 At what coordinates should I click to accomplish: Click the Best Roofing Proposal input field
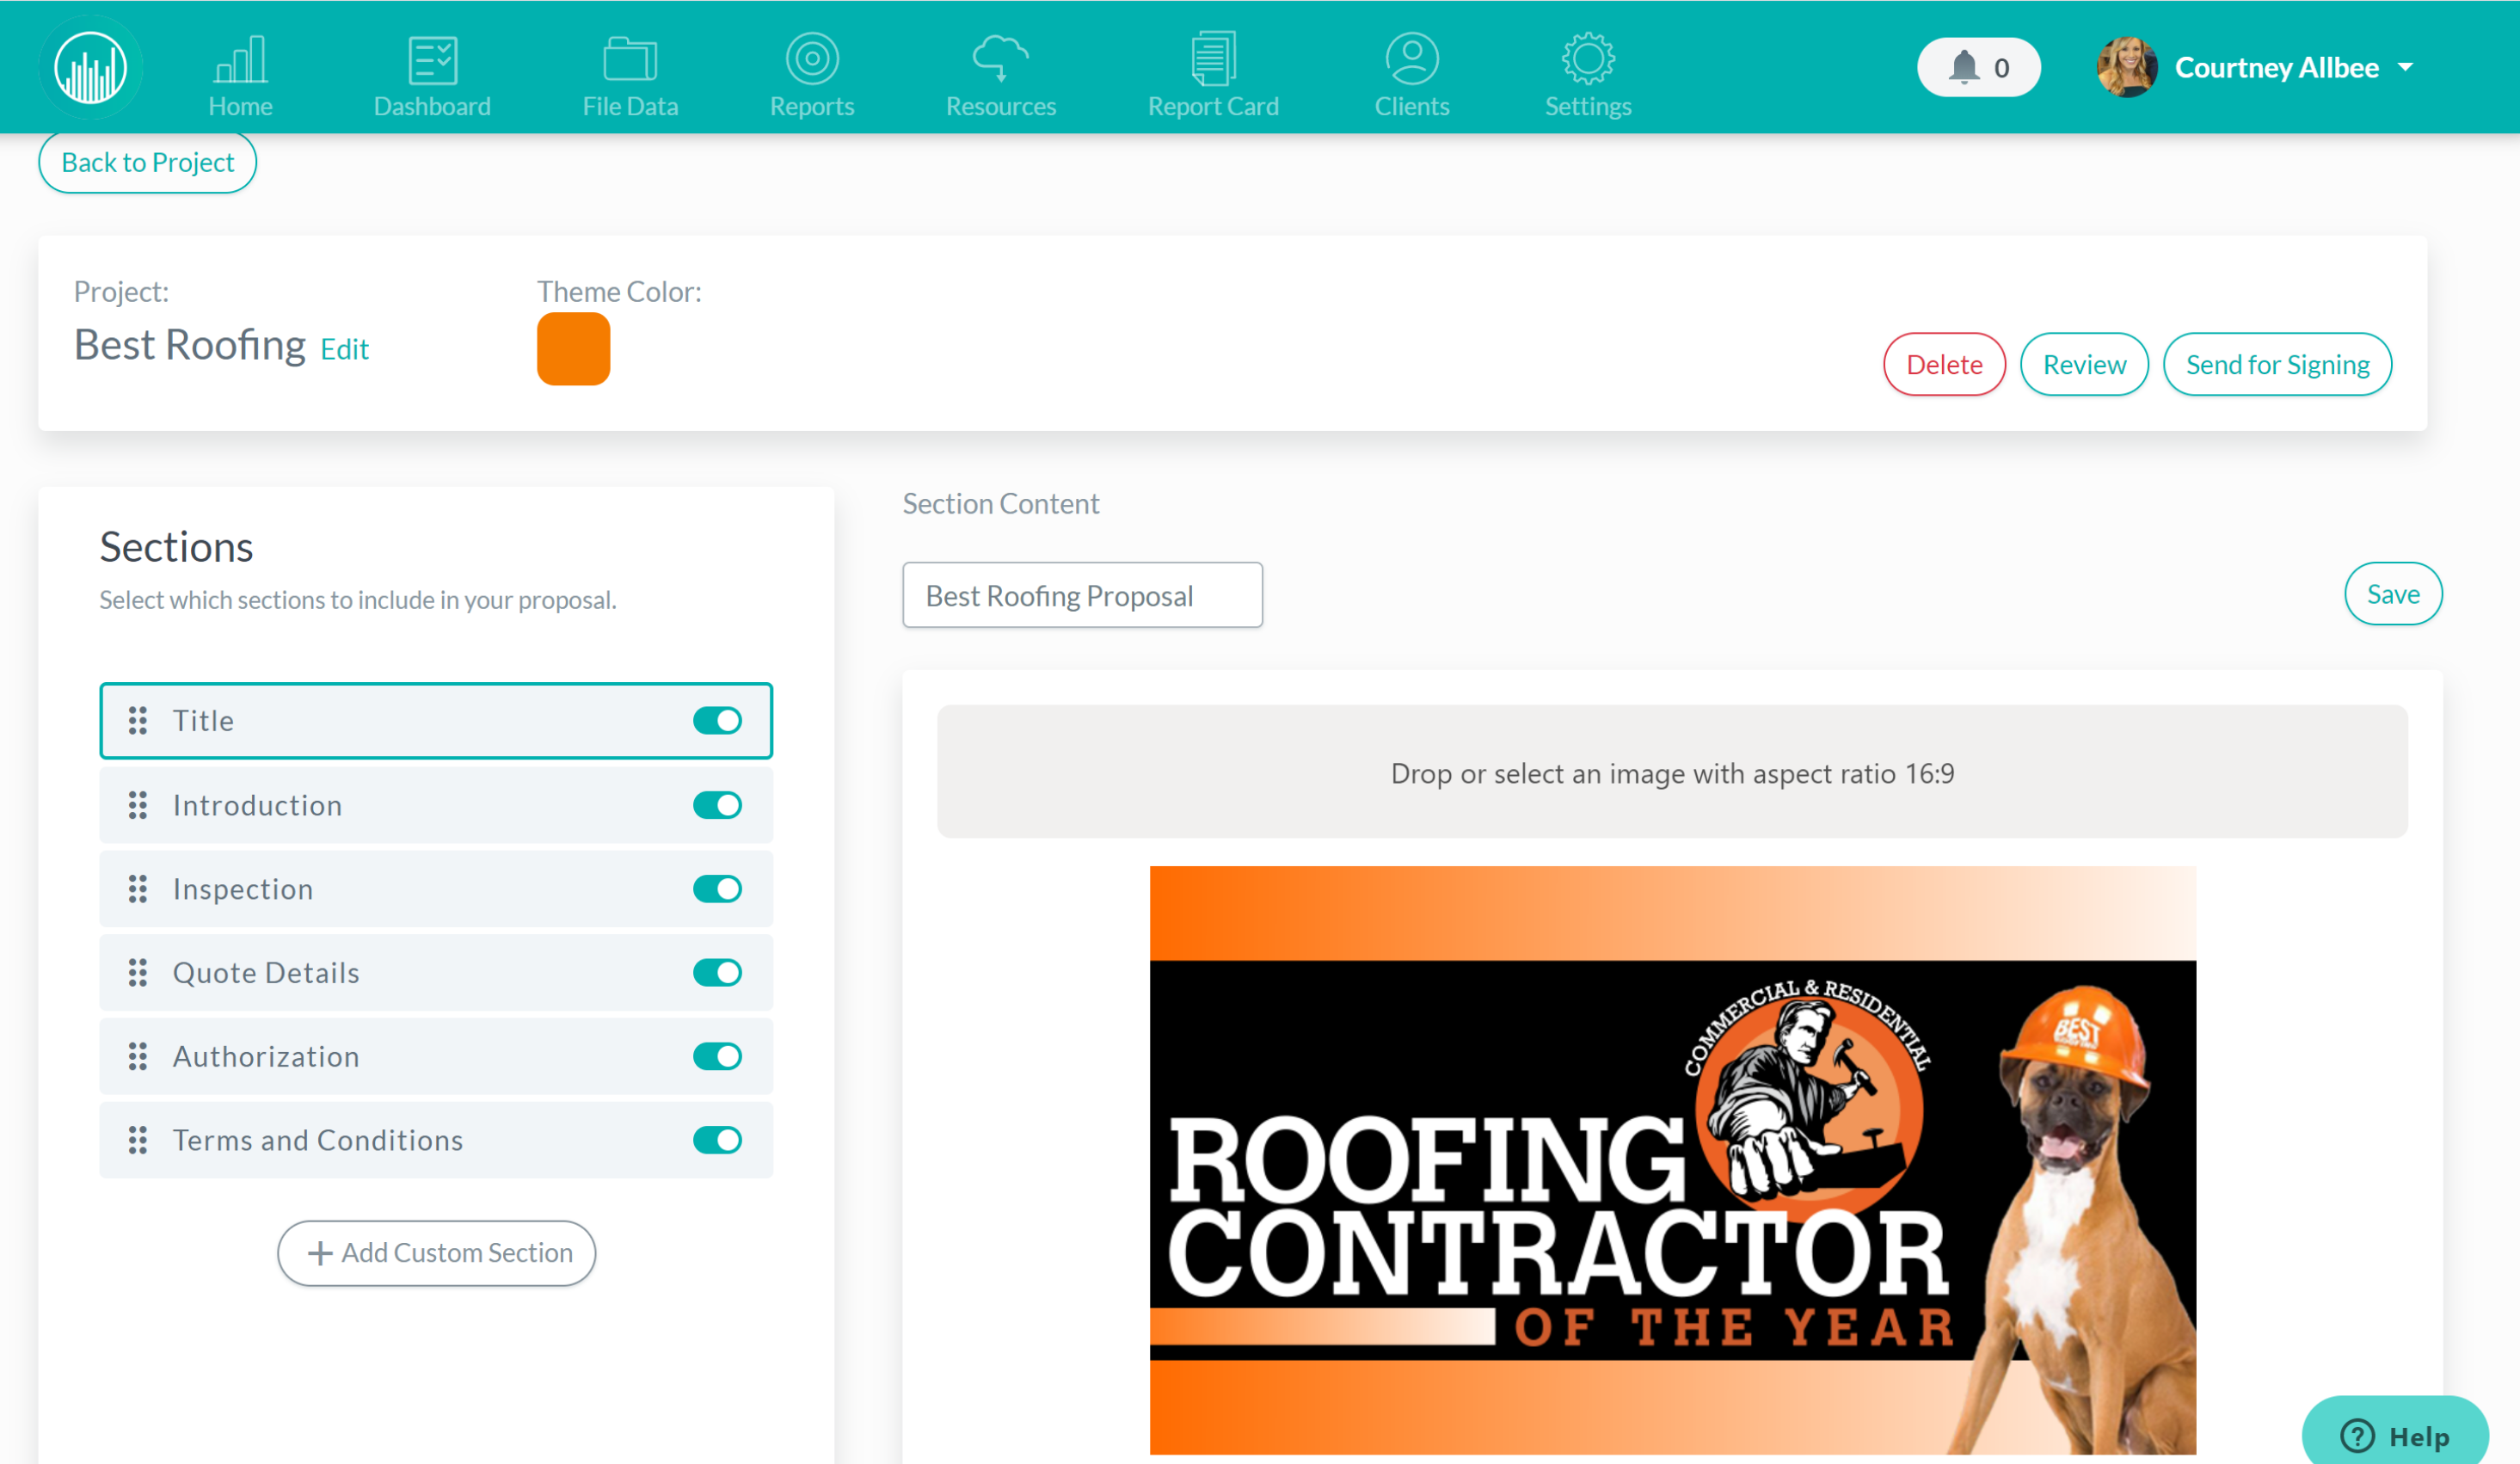click(x=1082, y=594)
